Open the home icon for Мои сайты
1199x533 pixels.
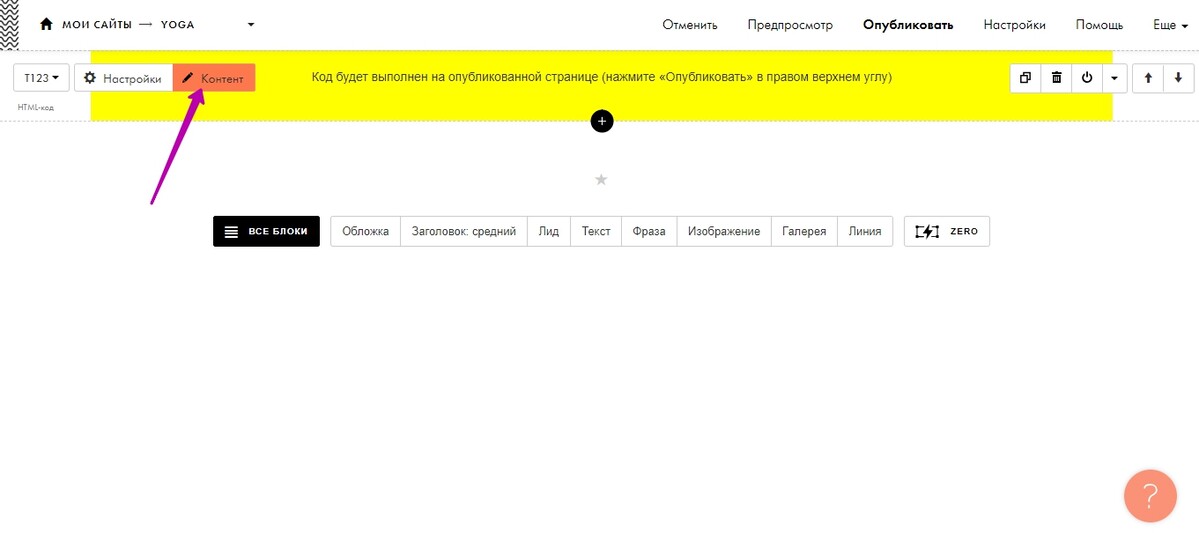pyautogui.click(x=46, y=24)
